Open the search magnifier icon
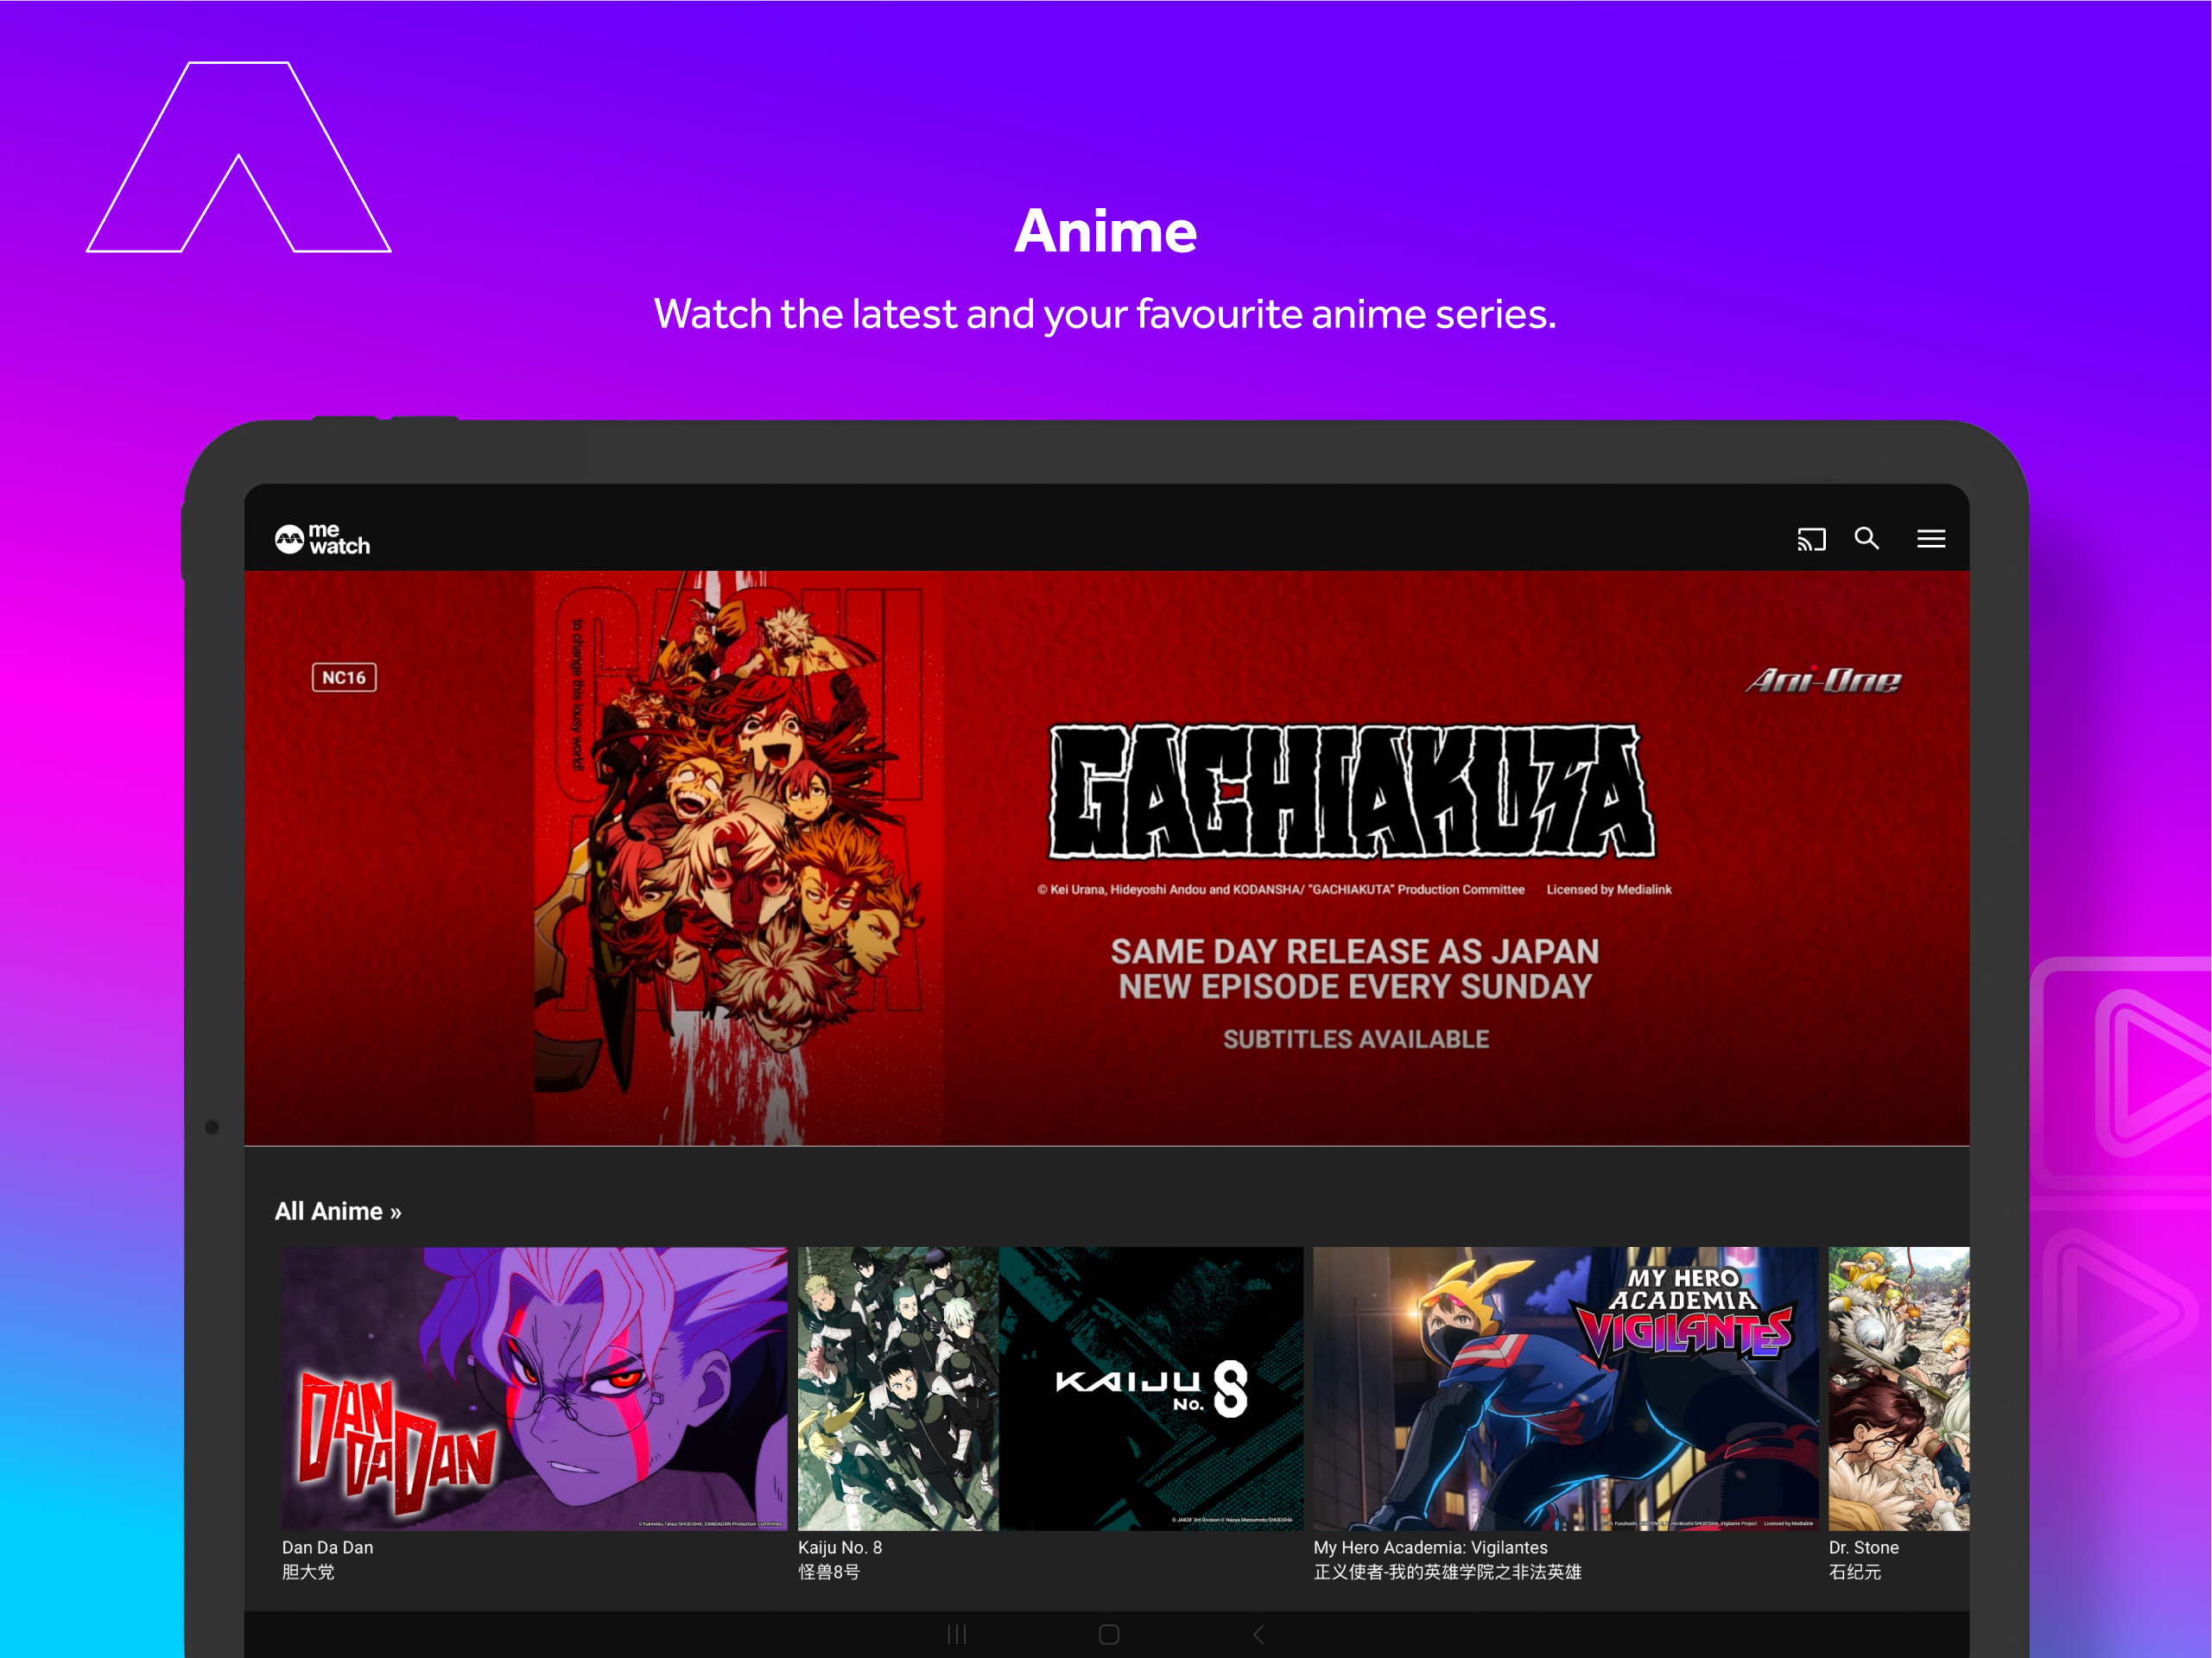Screen dimensions: 2212x1658 click(x=1866, y=538)
